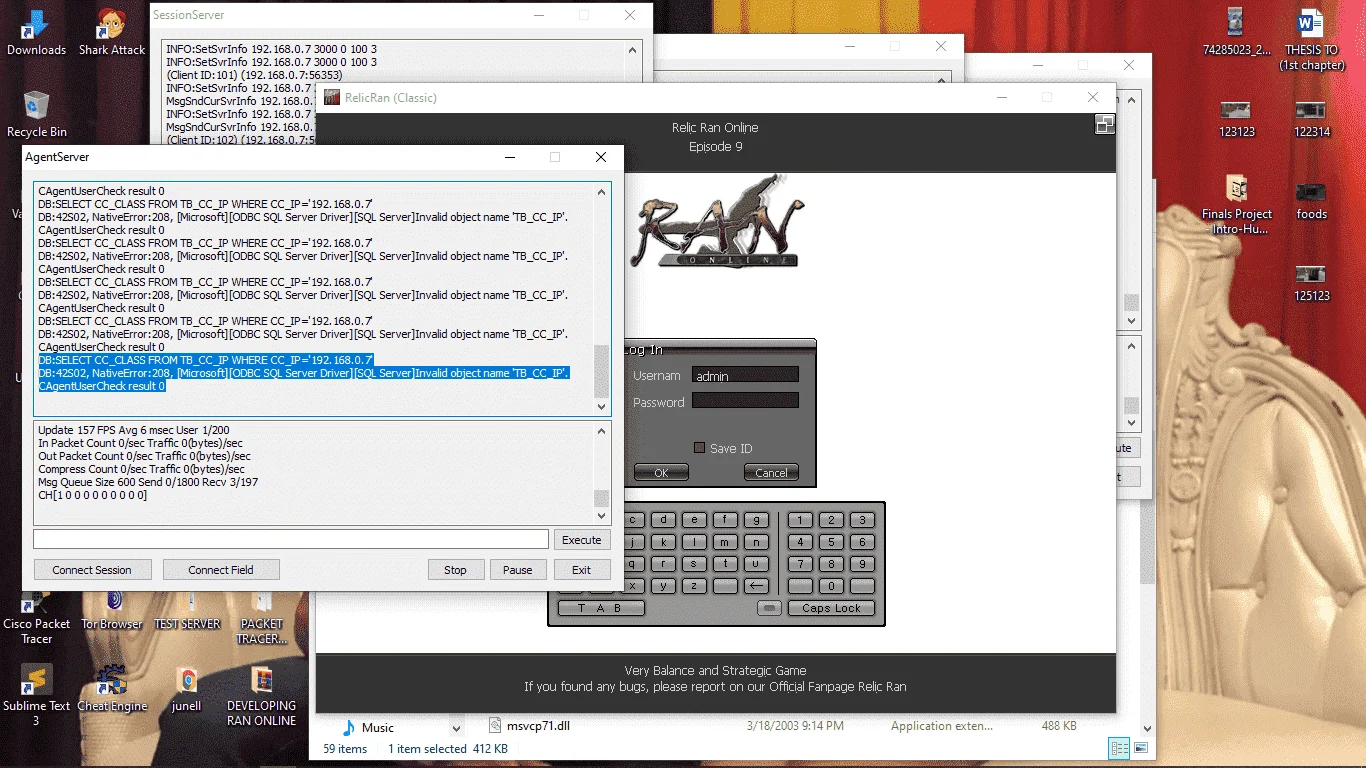1366x768 pixels.
Task: Tap the letter z virtual key
Action: (x=694, y=586)
